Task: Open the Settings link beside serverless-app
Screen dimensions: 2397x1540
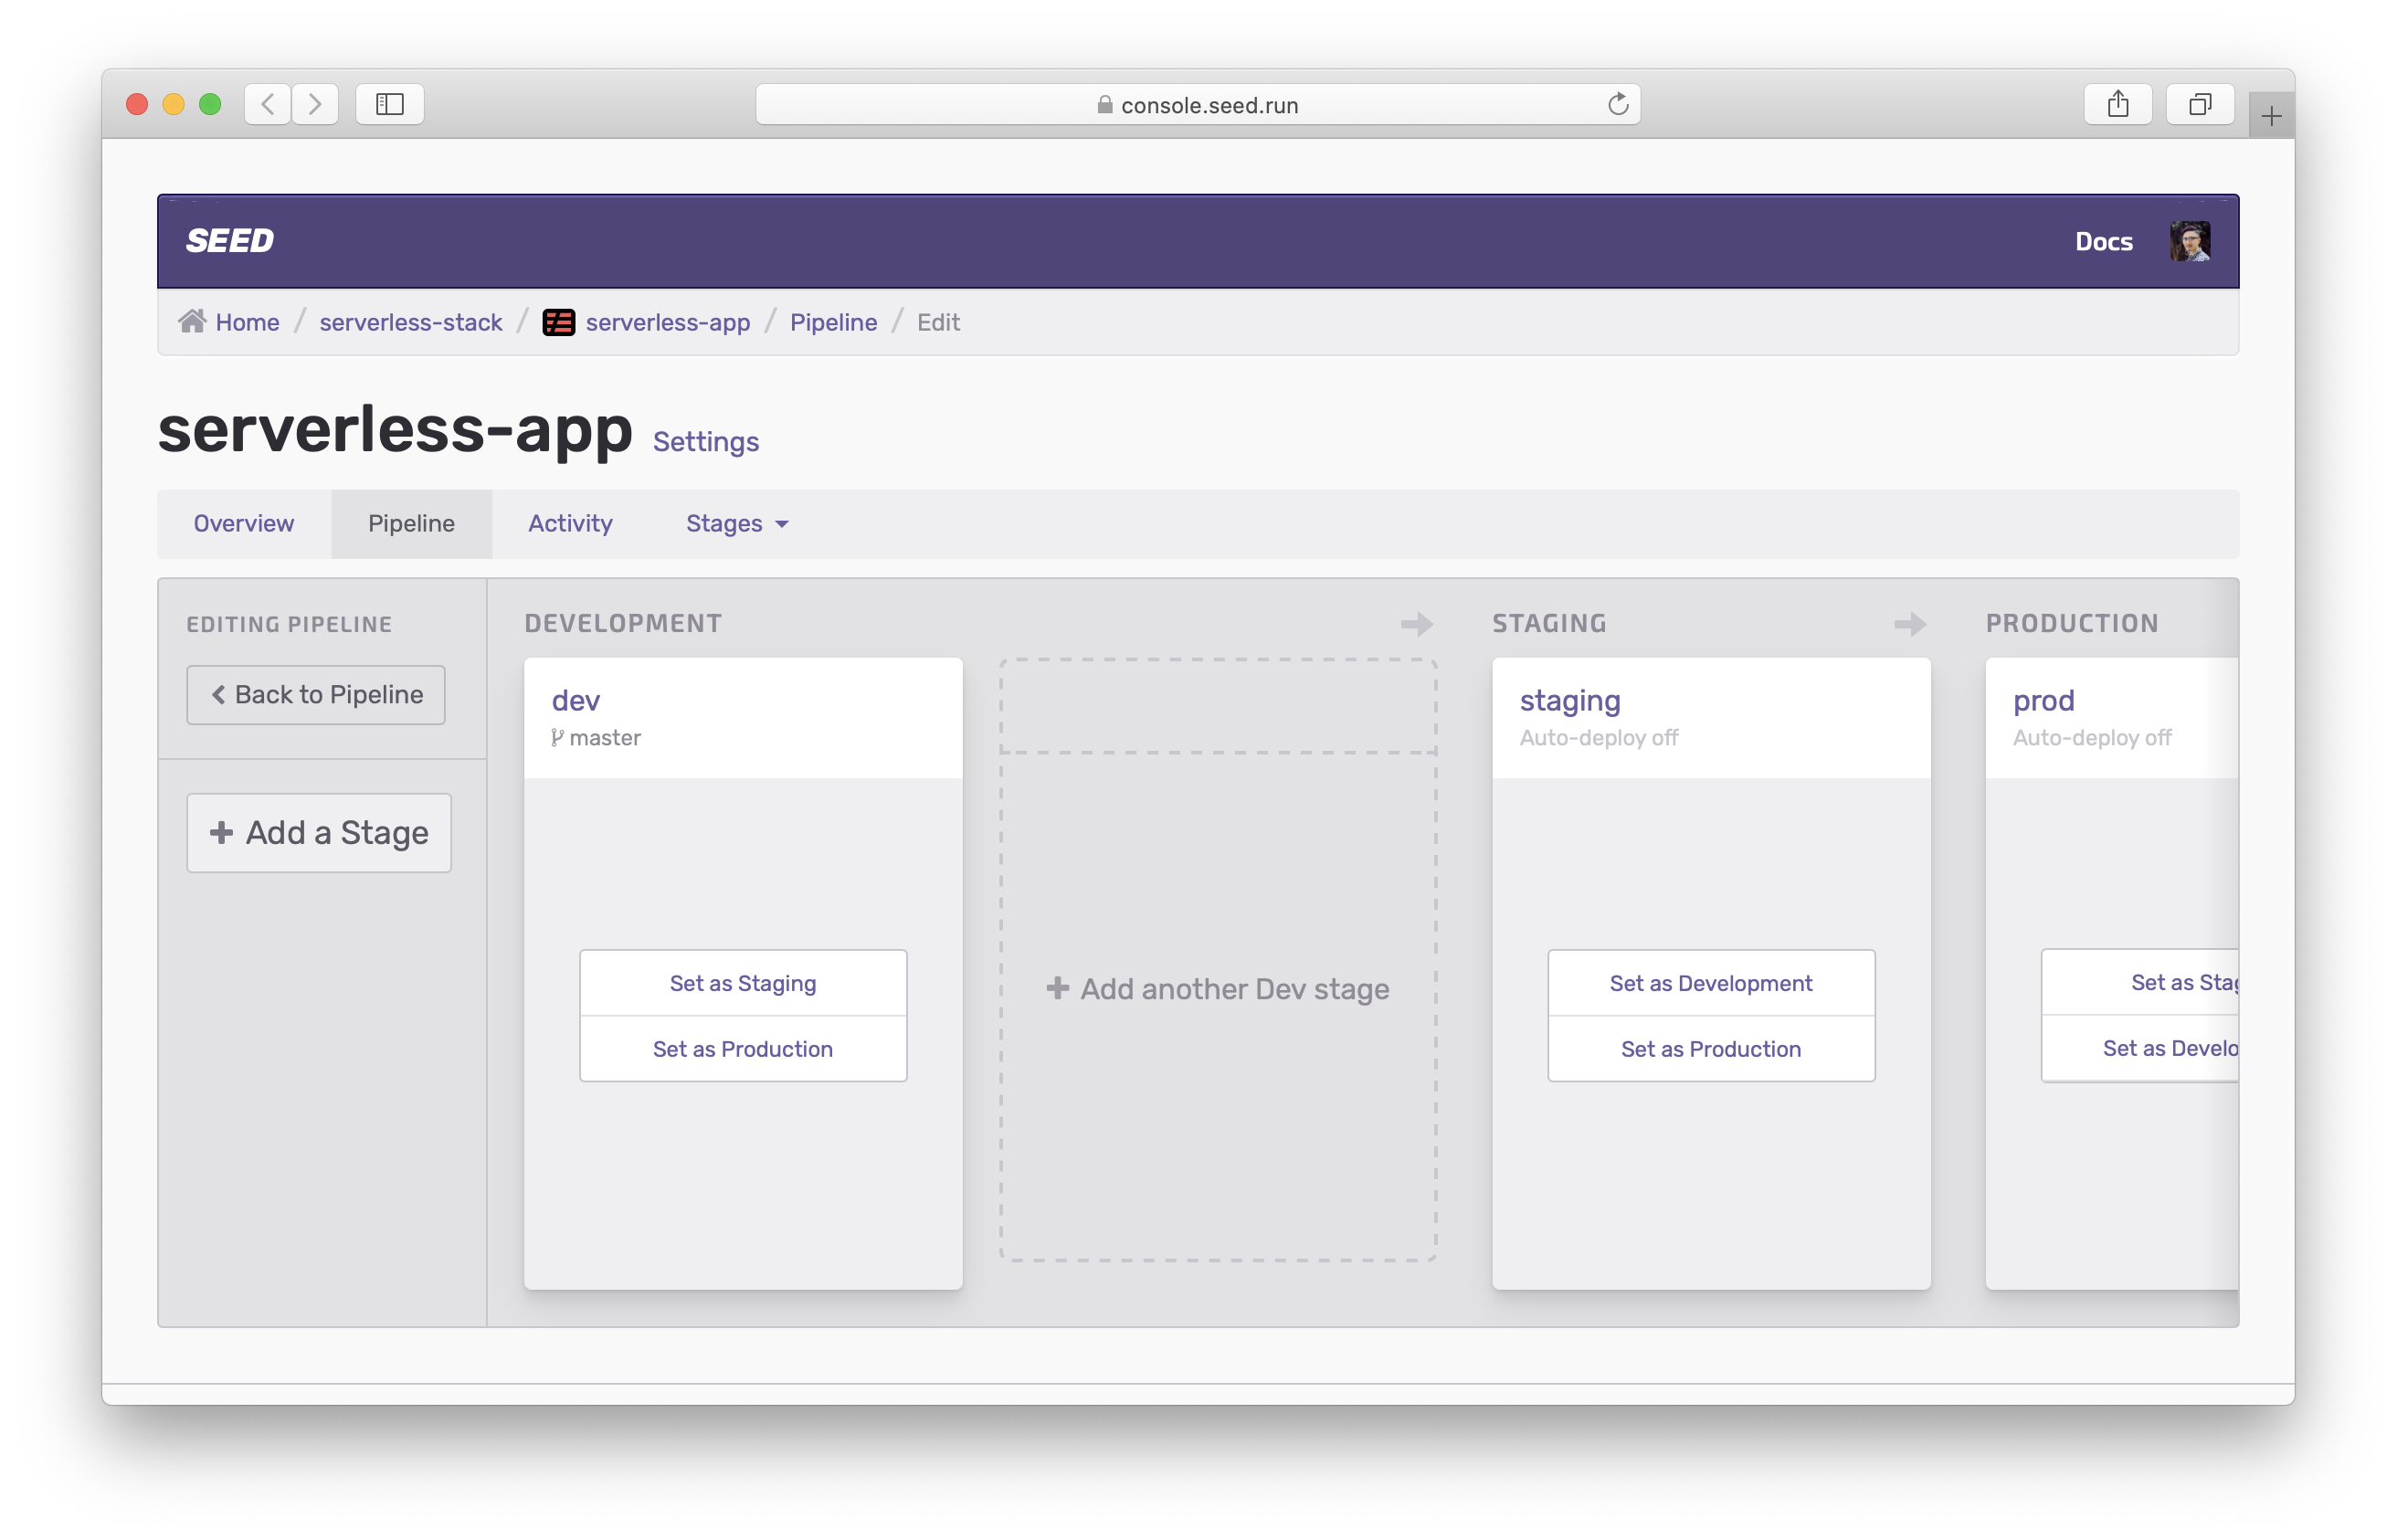Action: pos(705,441)
